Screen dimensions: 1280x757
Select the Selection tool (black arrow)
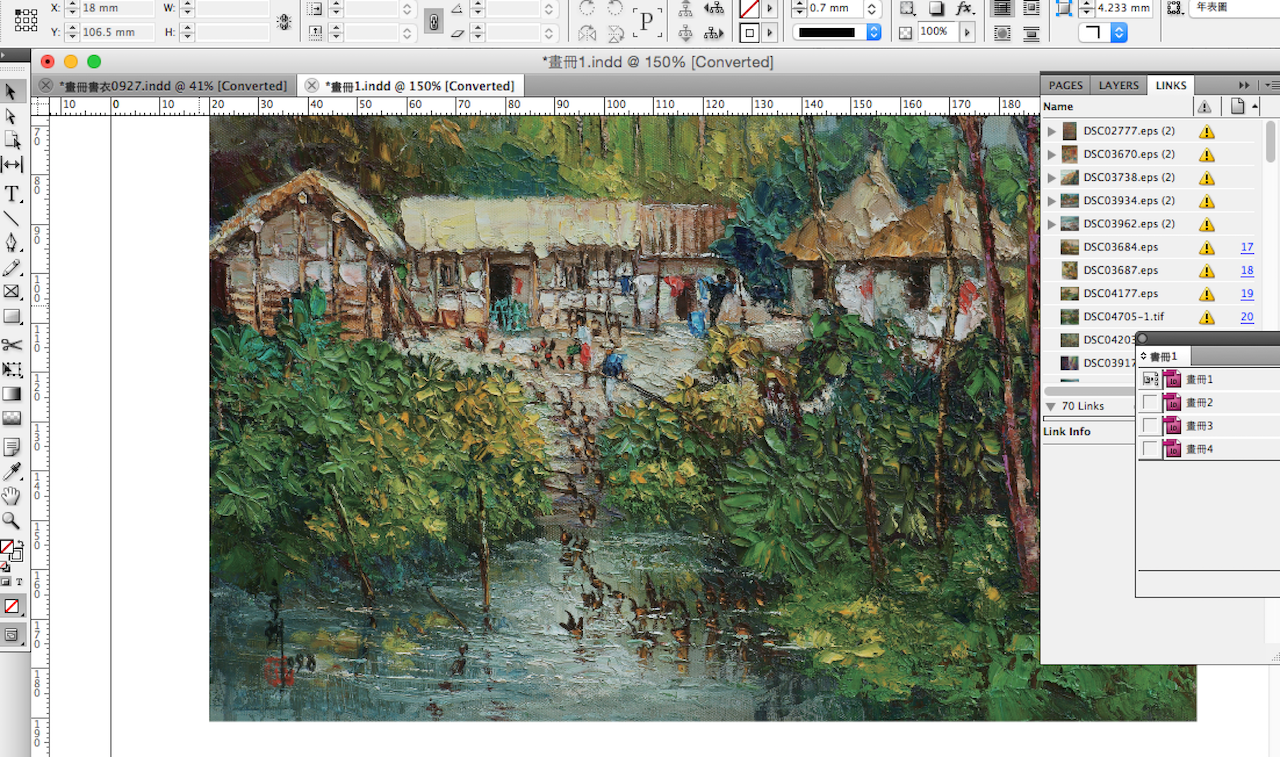click(12, 91)
